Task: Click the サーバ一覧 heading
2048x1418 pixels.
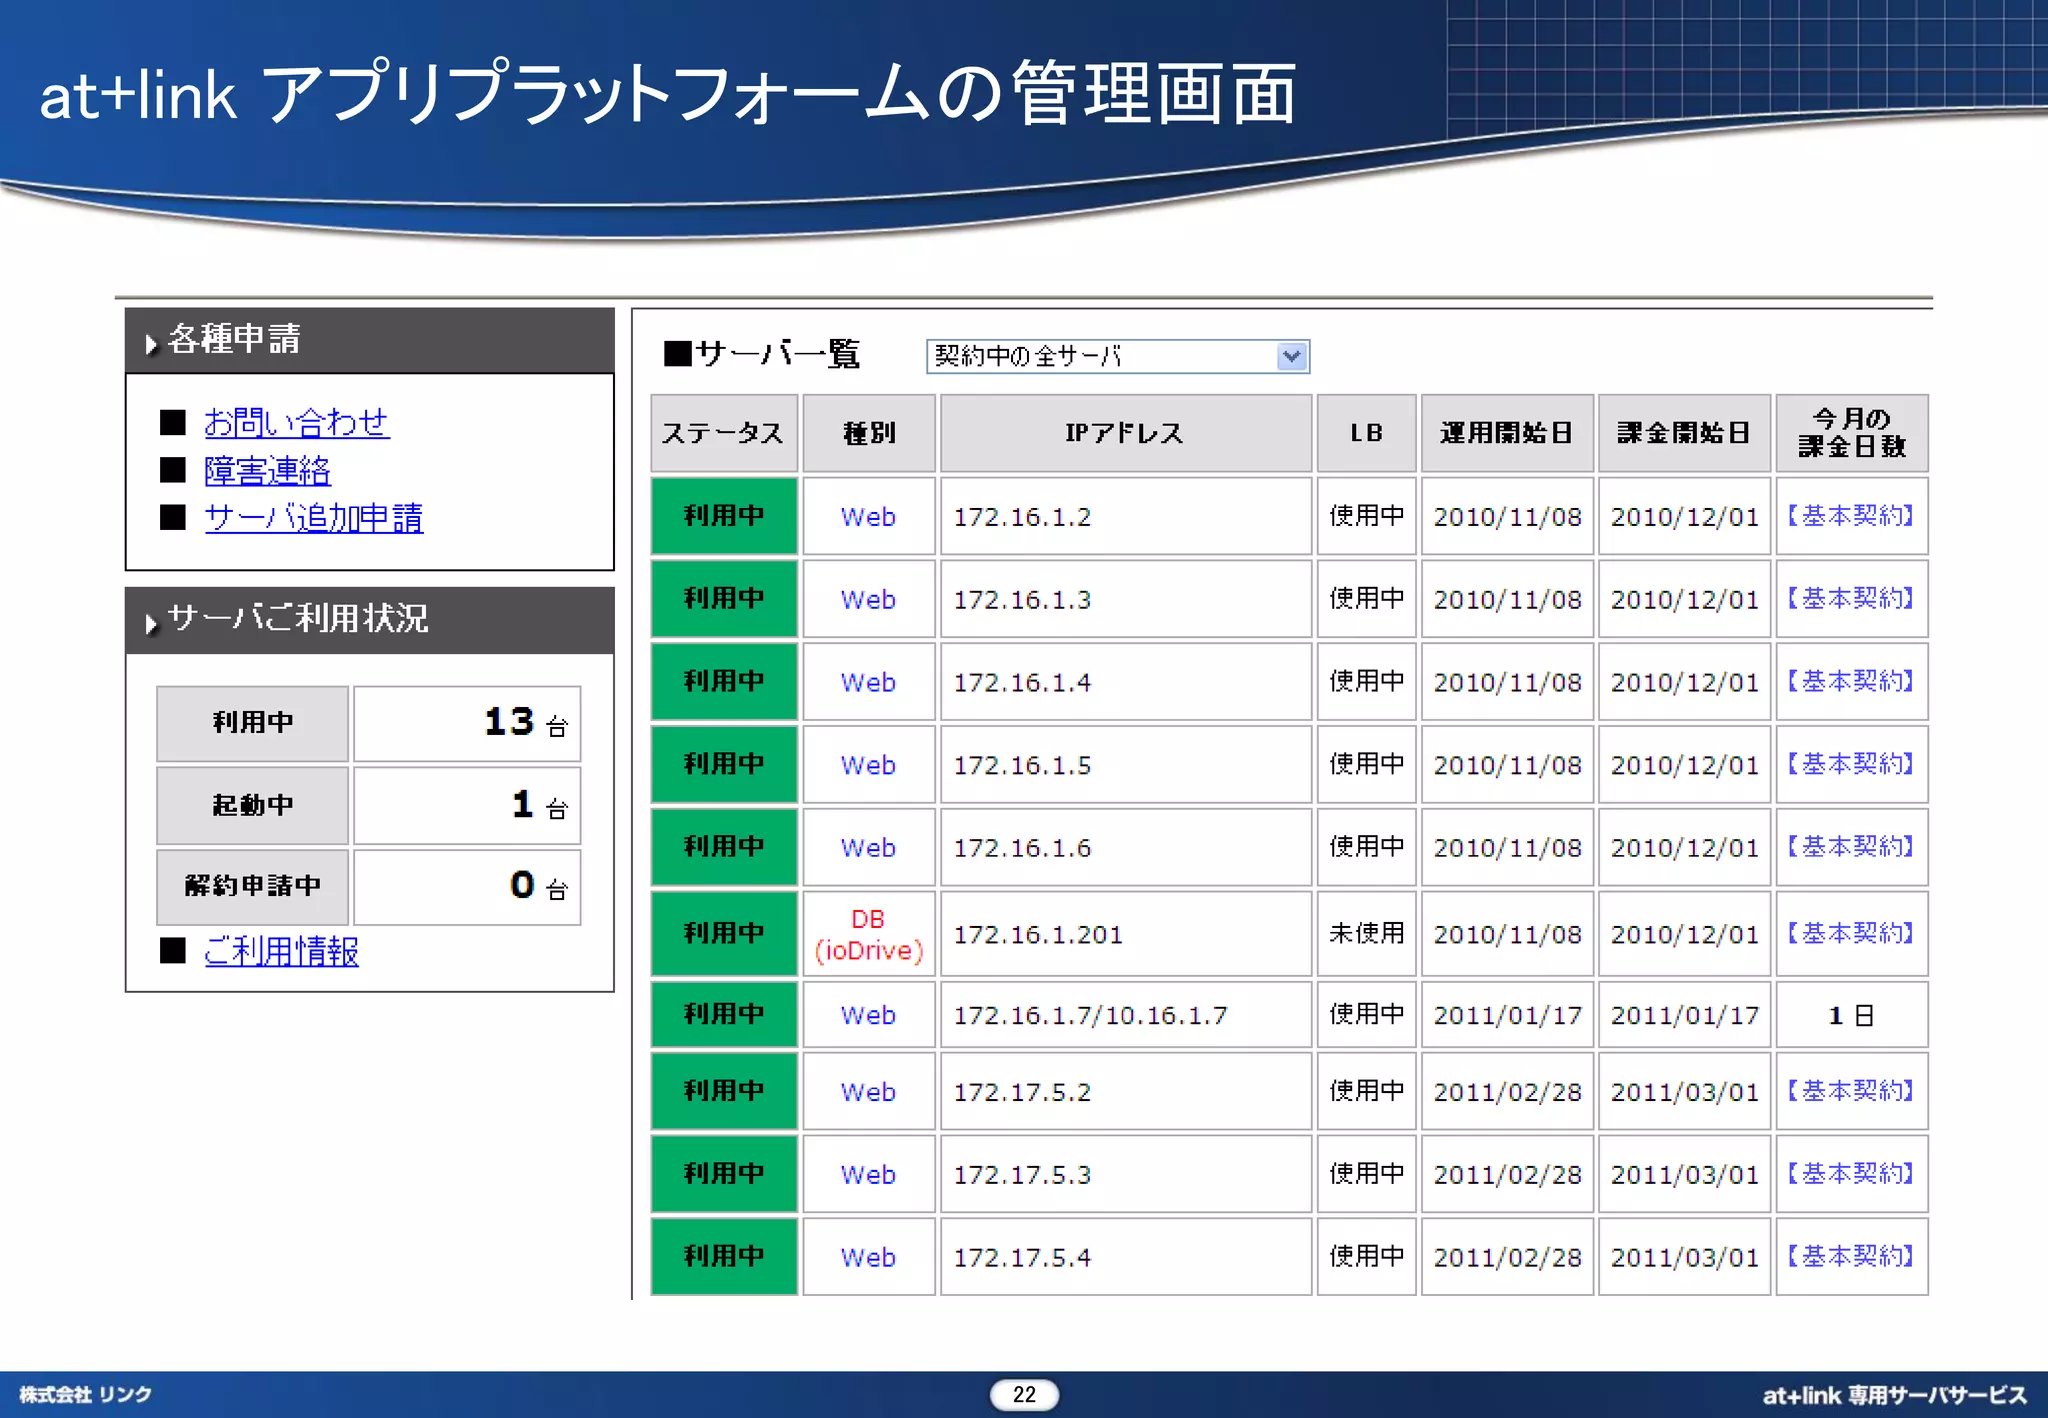Action: click(762, 354)
